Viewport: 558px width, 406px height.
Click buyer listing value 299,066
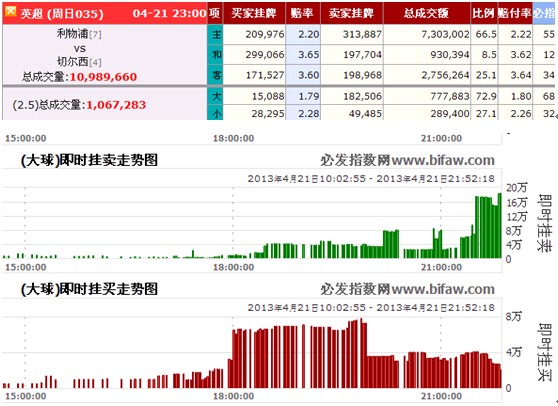click(x=265, y=55)
